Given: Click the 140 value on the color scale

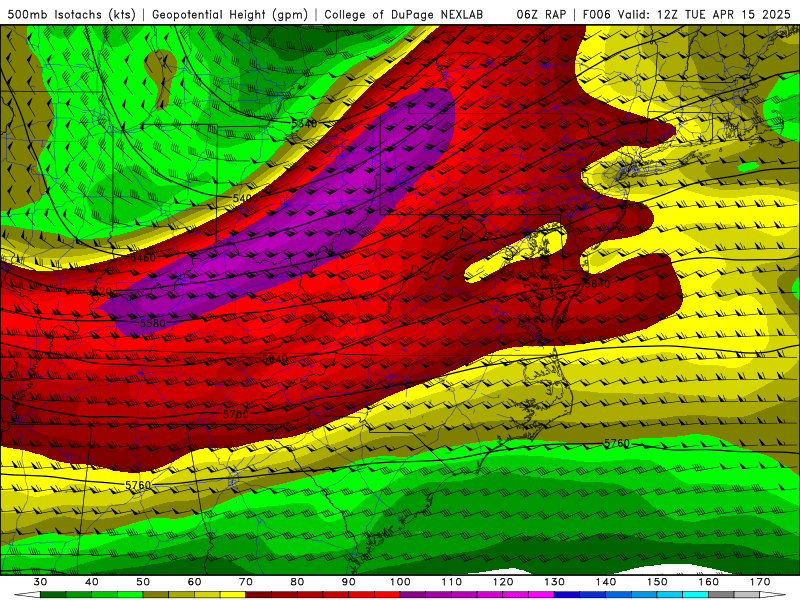Looking at the screenshot, I should pos(606,582).
